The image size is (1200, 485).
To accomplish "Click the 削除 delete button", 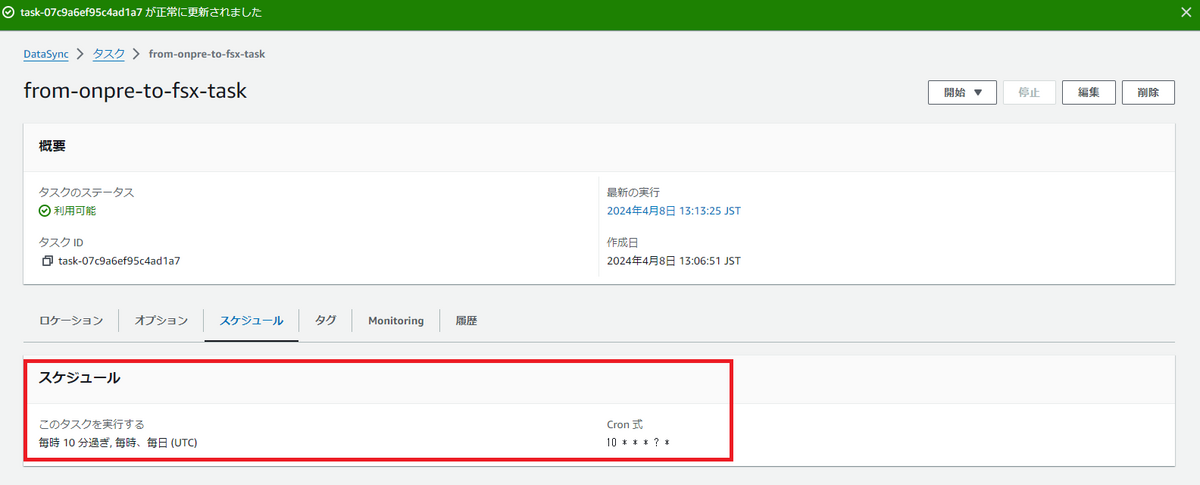I will point(1148,92).
